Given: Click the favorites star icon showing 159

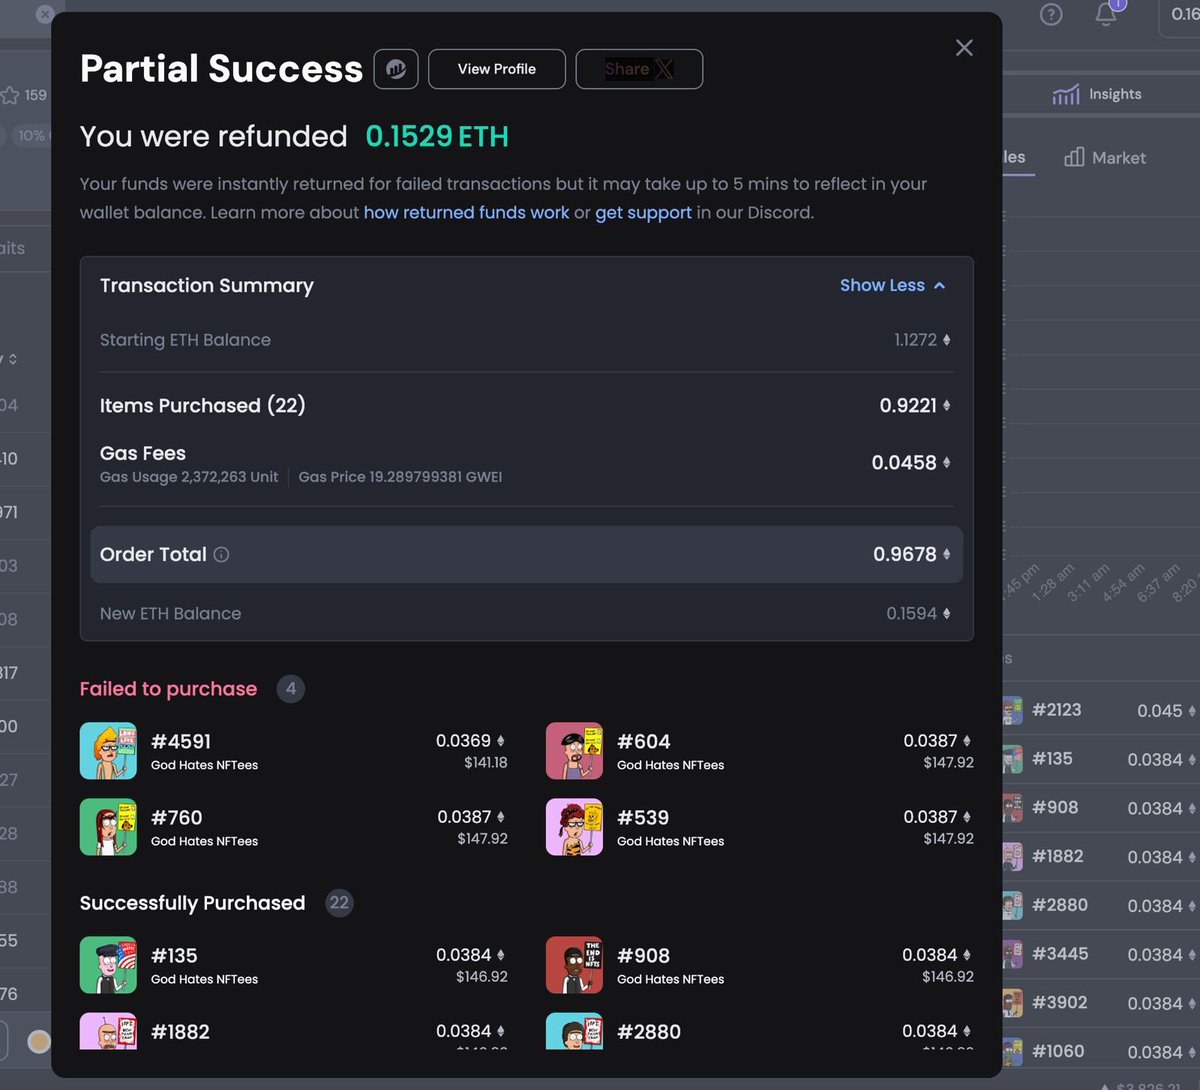Looking at the screenshot, I should pyautogui.click(x=10, y=95).
